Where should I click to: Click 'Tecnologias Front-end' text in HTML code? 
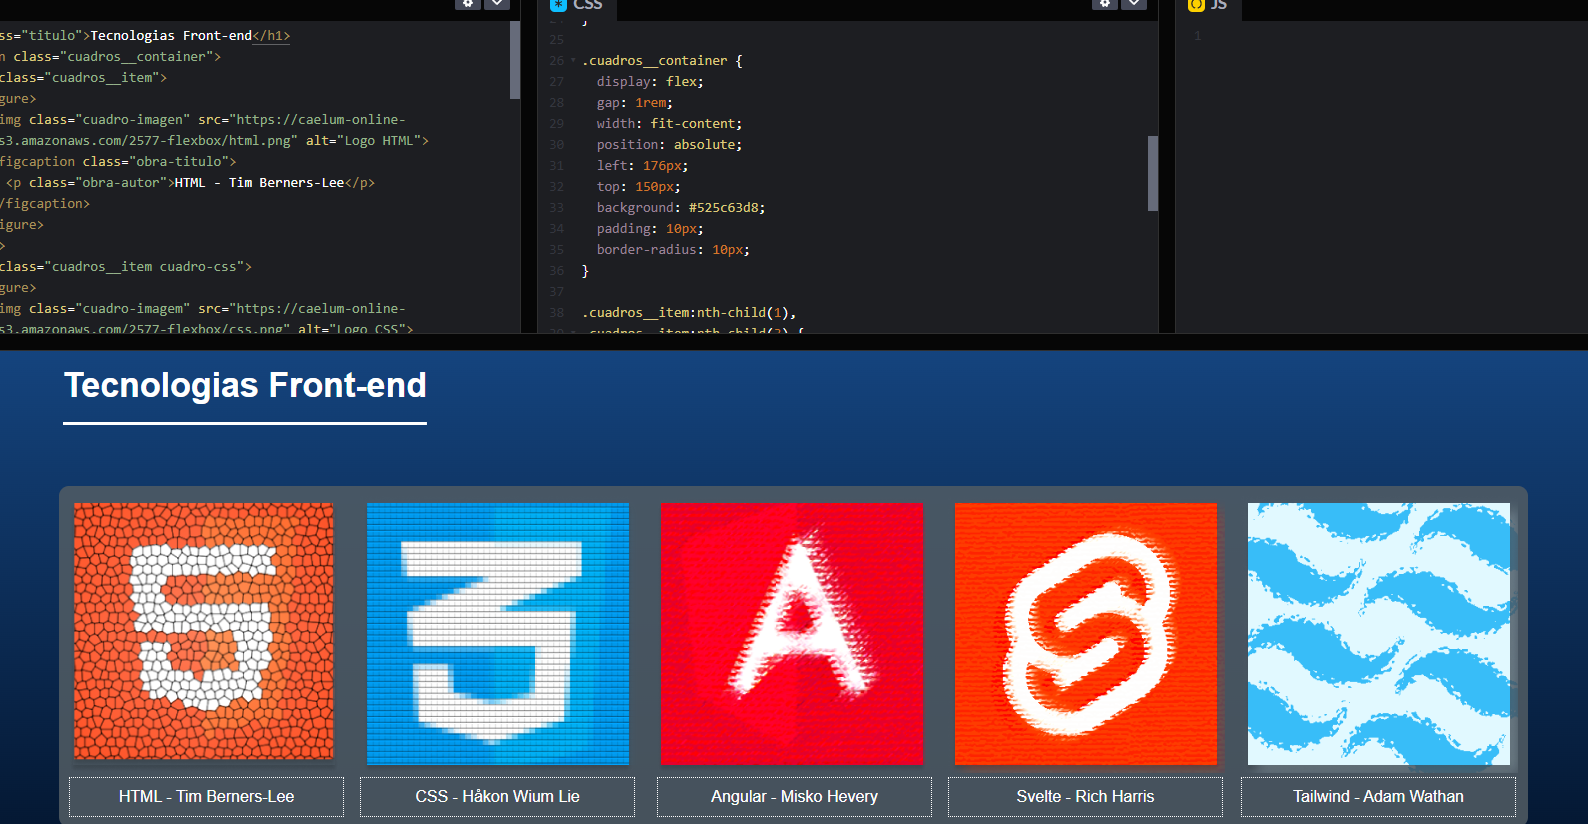pyautogui.click(x=171, y=36)
